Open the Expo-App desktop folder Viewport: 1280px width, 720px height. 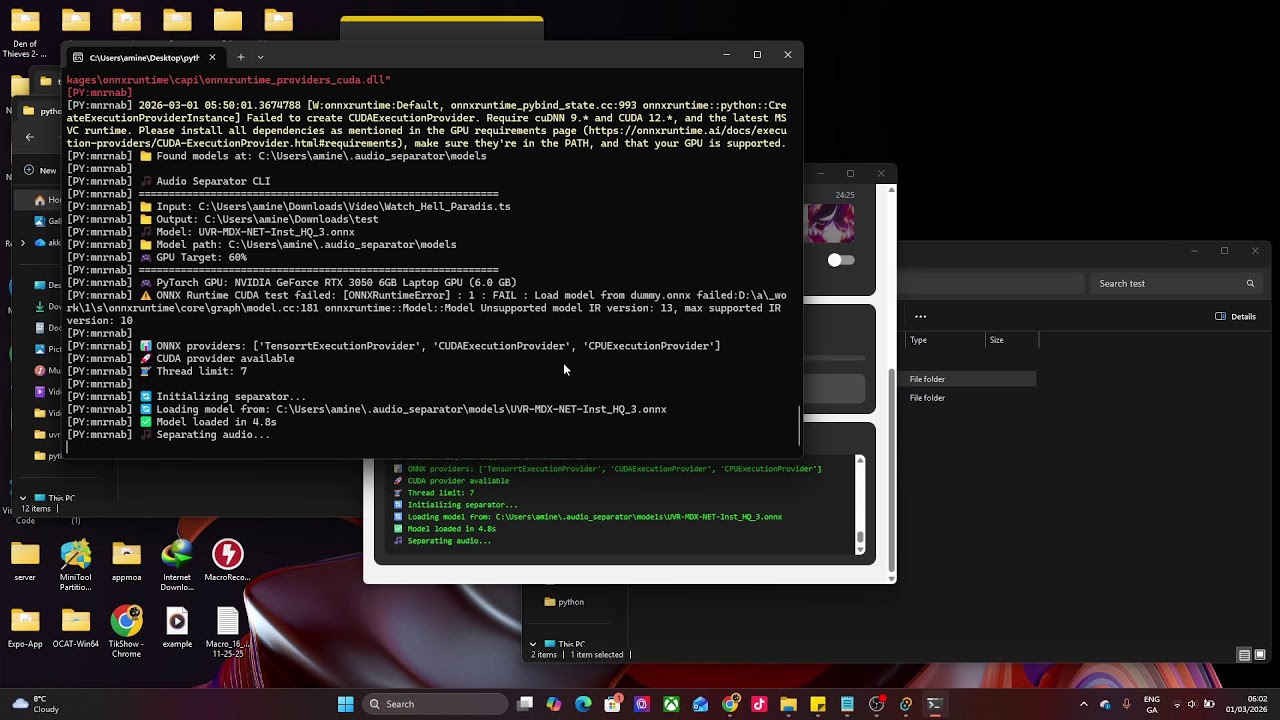coord(25,627)
